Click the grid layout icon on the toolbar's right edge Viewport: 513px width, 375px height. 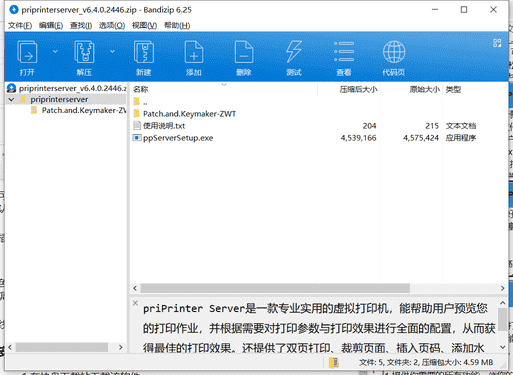click(x=497, y=43)
